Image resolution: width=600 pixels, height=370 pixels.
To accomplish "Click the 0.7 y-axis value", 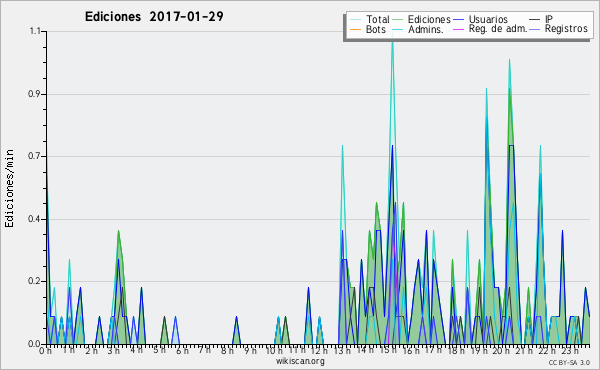I will 34,156.
